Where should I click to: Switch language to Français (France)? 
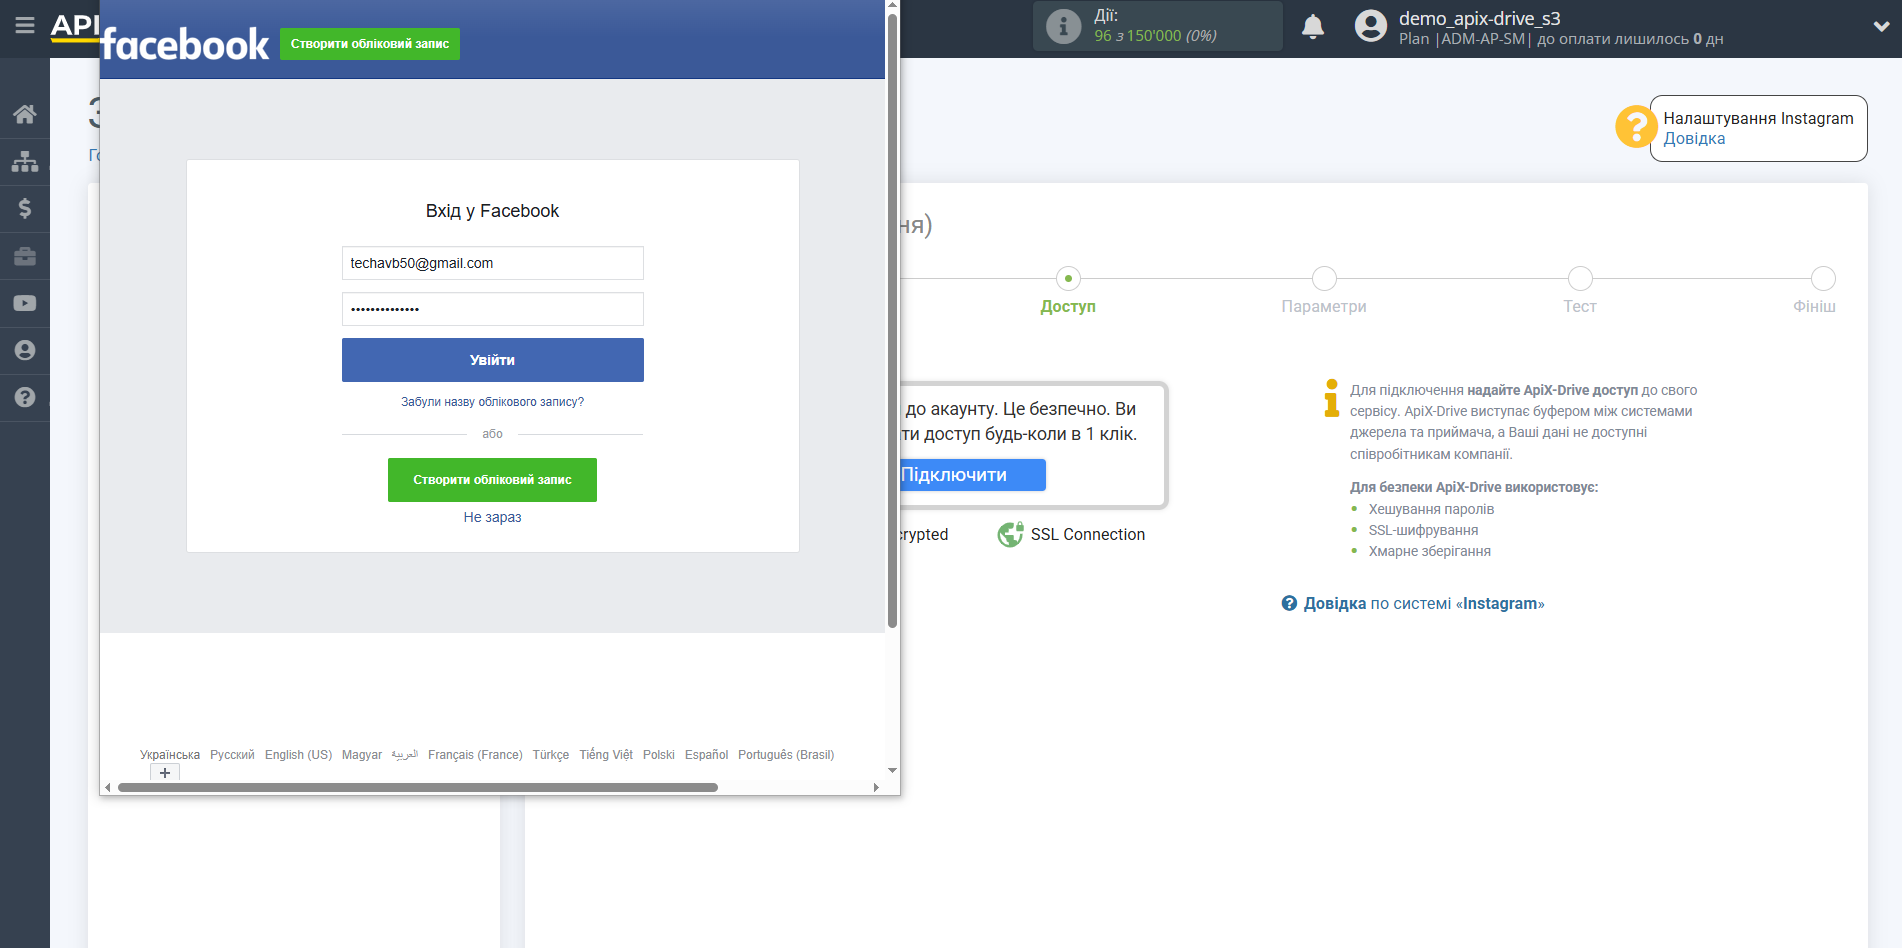pyautogui.click(x=475, y=755)
